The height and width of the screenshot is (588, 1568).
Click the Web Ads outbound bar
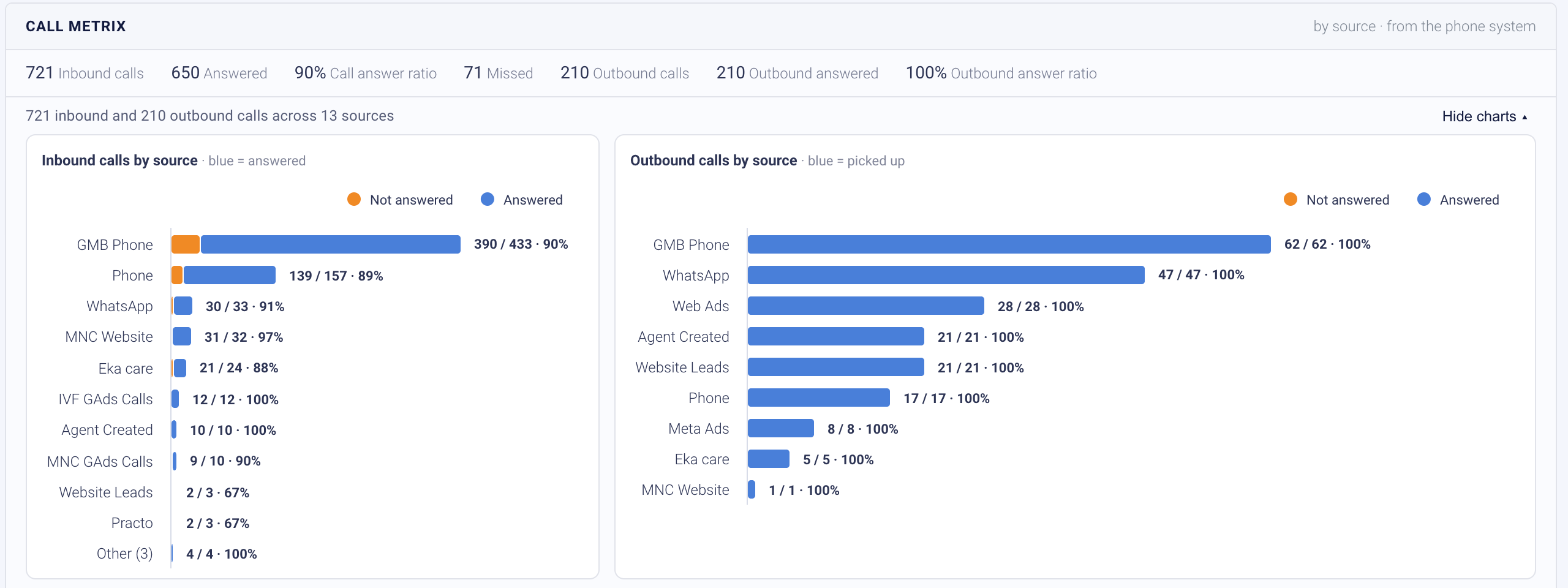[x=866, y=306]
